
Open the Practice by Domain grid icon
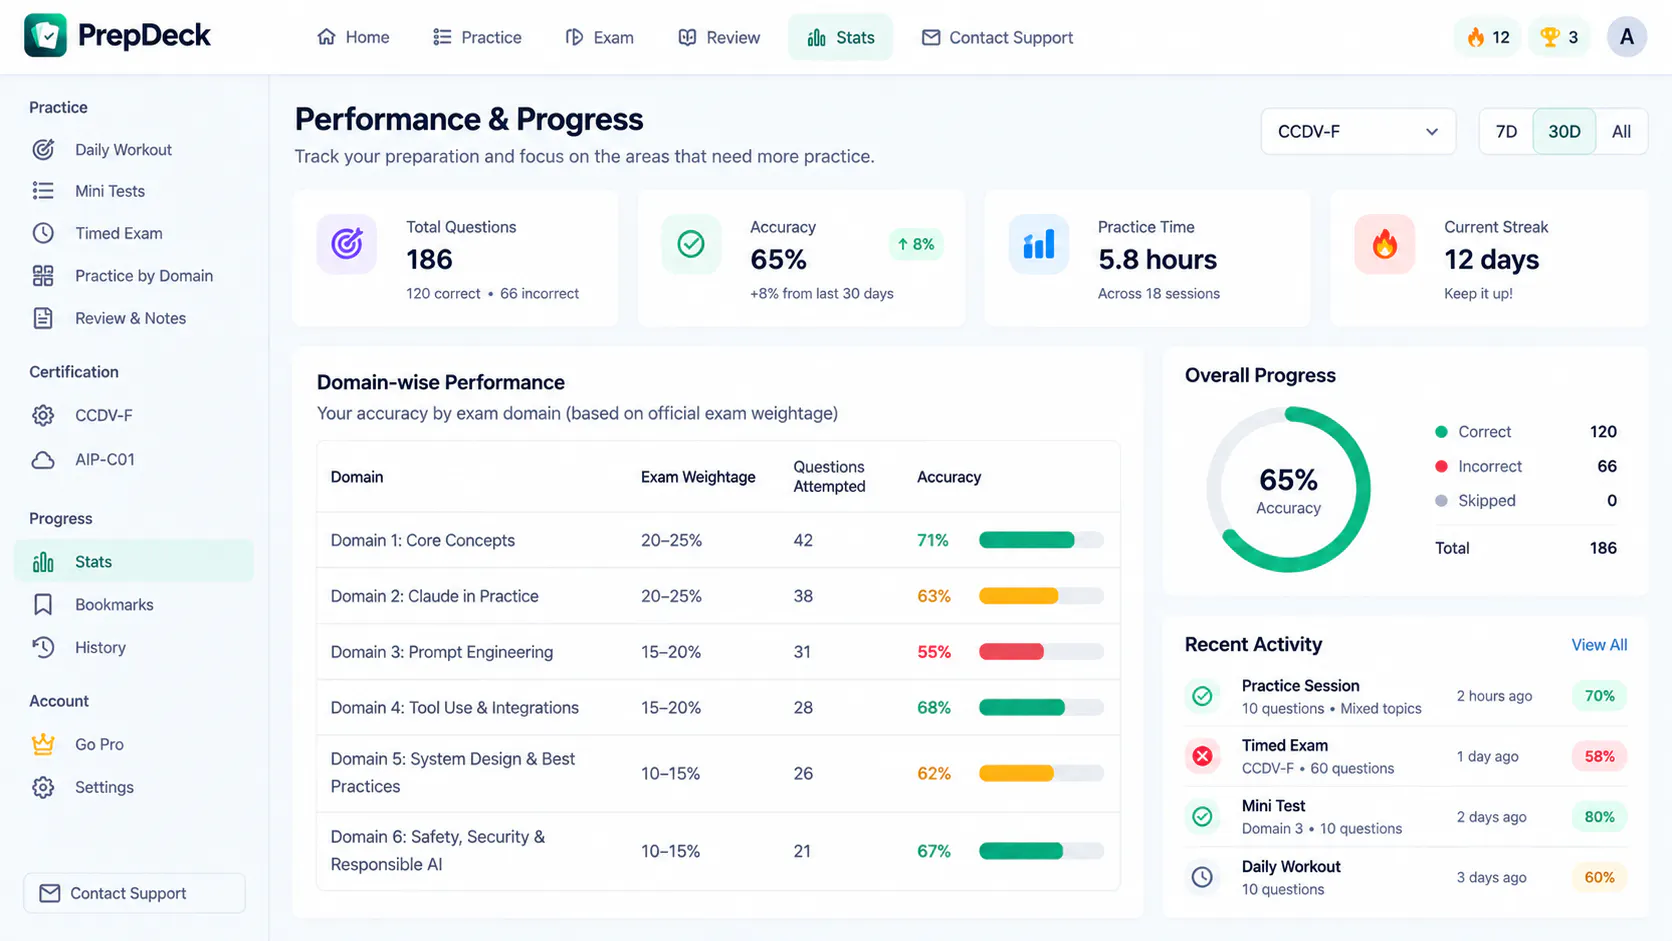point(43,276)
